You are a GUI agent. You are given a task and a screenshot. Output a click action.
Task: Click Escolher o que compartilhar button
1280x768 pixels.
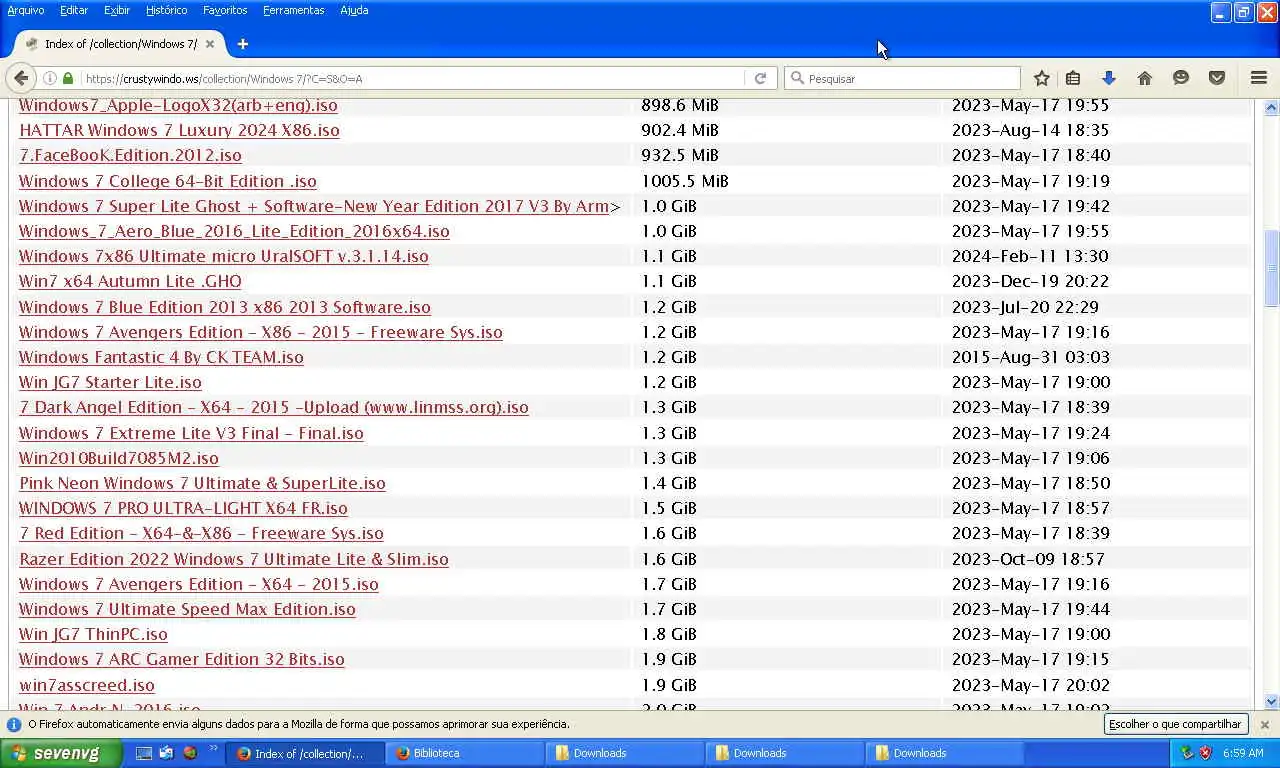point(1175,724)
